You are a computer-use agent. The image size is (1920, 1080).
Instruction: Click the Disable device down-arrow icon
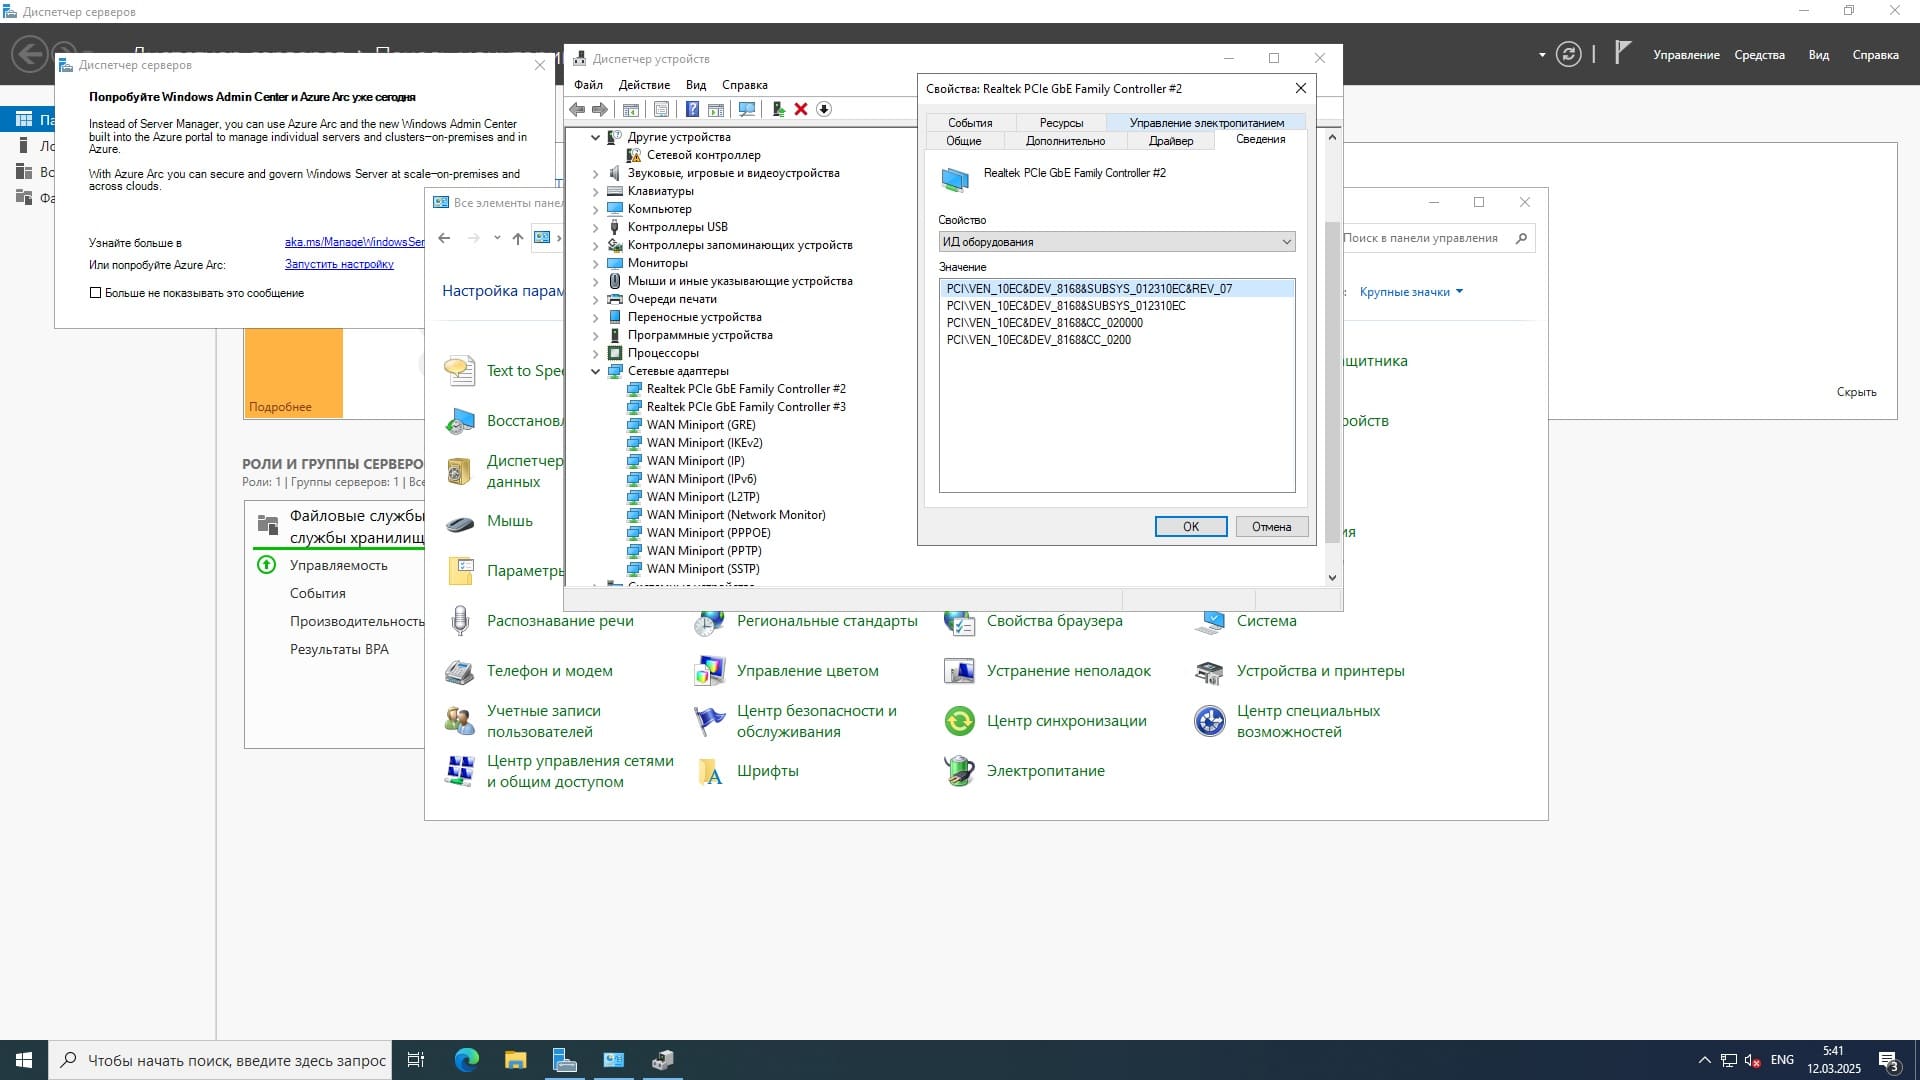pyautogui.click(x=824, y=109)
